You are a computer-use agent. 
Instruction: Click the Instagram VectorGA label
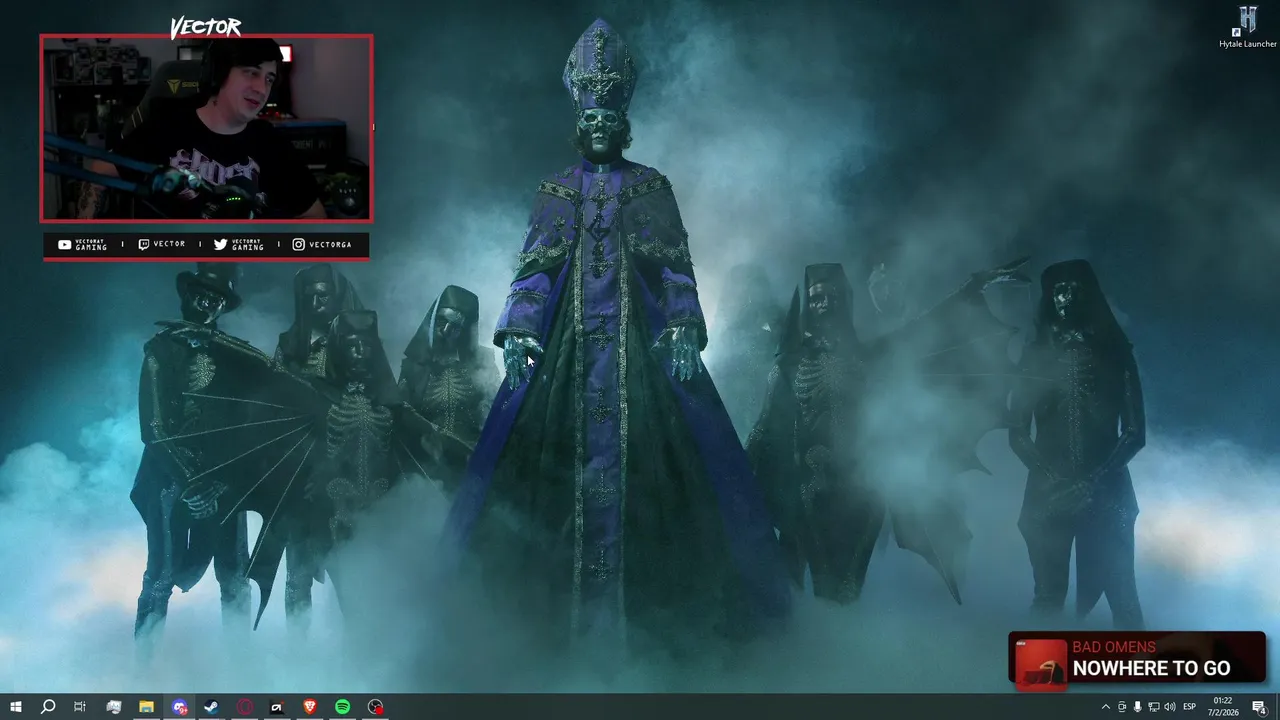[x=322, y=244]
